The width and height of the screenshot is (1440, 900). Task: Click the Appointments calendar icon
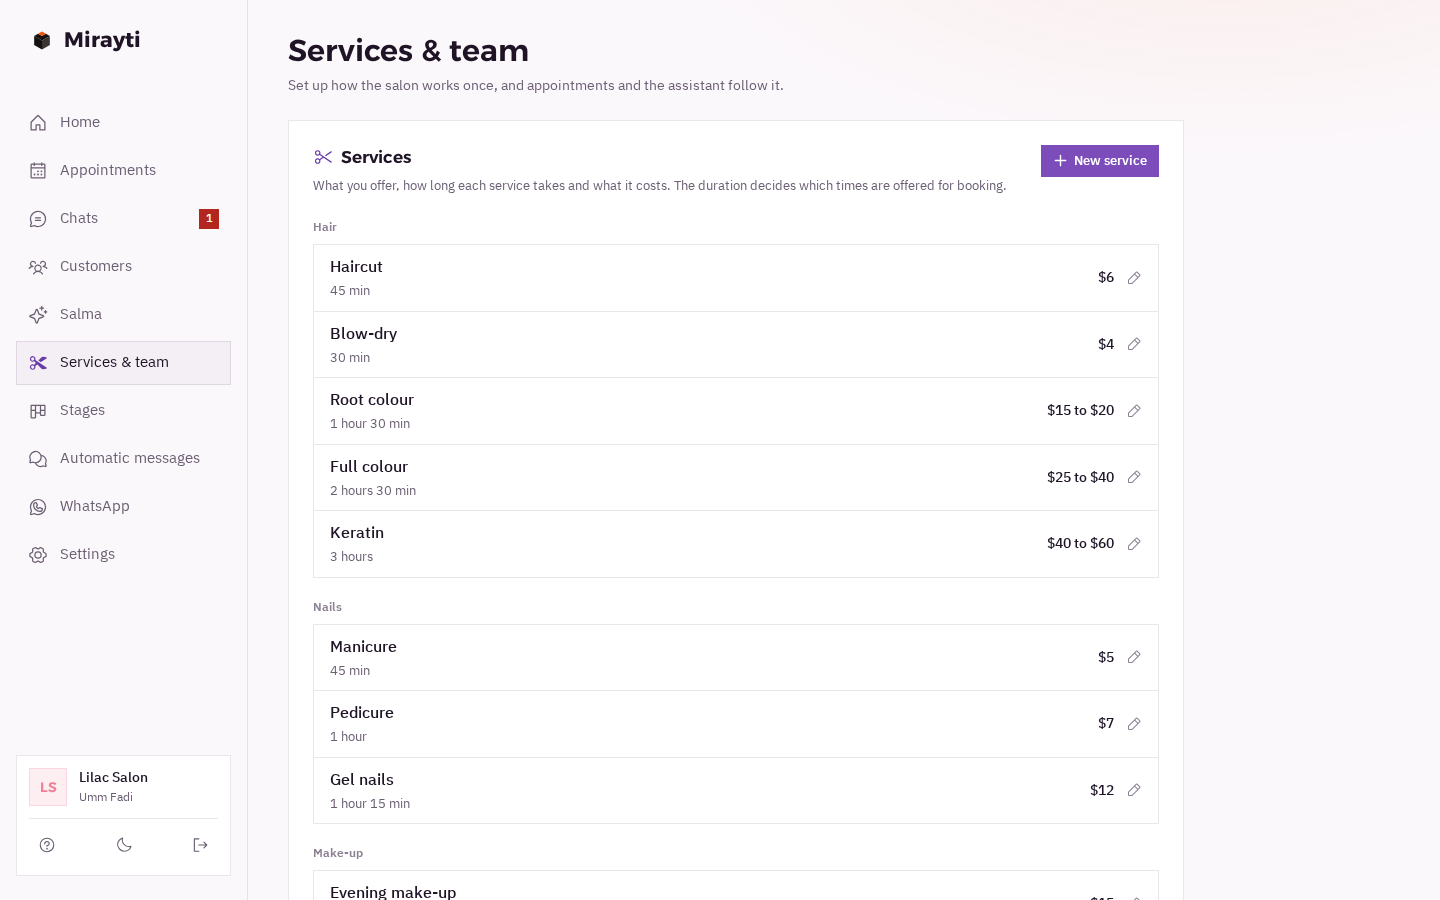pos(38,171)
